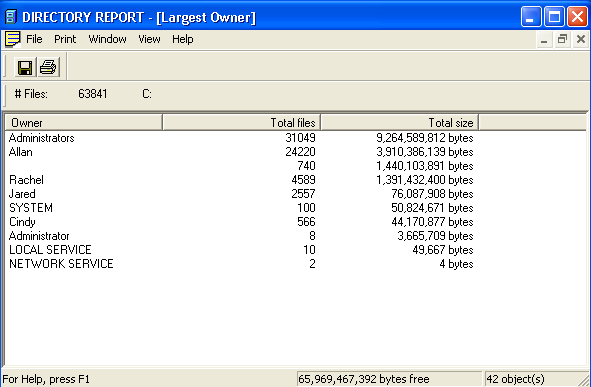This screenshot has width=591, height=387.
Task: Click the 31049 total files value
Action: [300, 138]
